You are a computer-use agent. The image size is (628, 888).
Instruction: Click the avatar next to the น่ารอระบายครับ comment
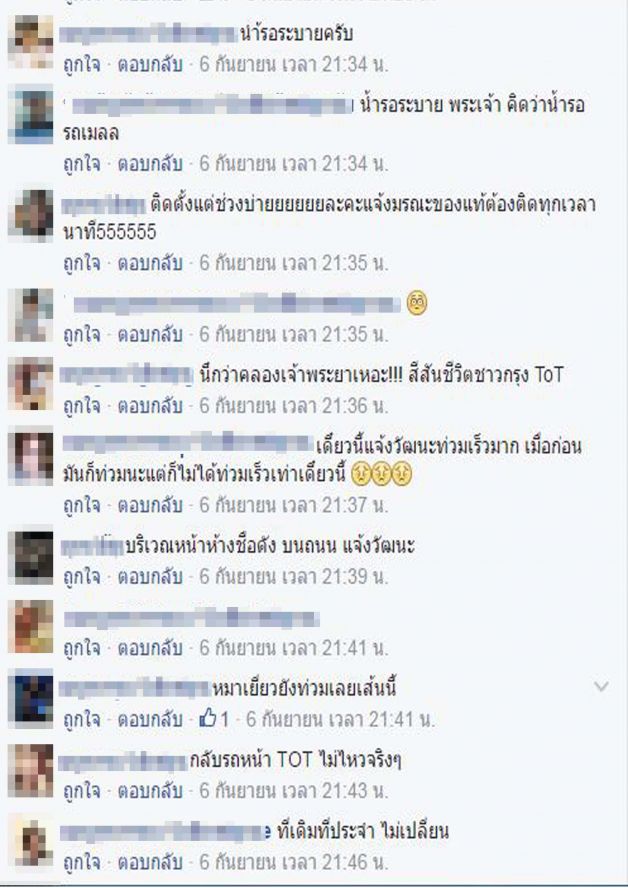[x=31, y=41]
